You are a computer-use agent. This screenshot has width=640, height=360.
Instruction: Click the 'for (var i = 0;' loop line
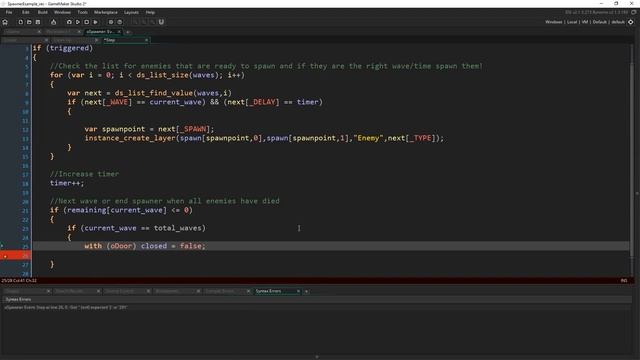[x=147, y=75]
